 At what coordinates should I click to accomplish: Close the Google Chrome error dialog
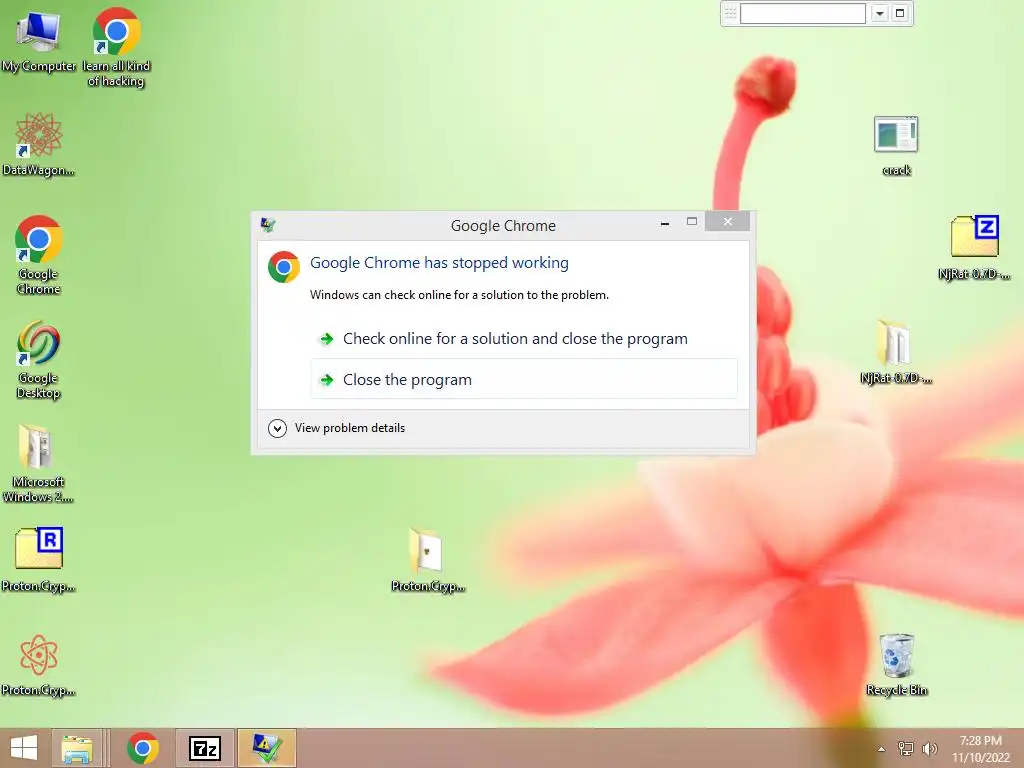pyautogui.click(x=728, y=222)
